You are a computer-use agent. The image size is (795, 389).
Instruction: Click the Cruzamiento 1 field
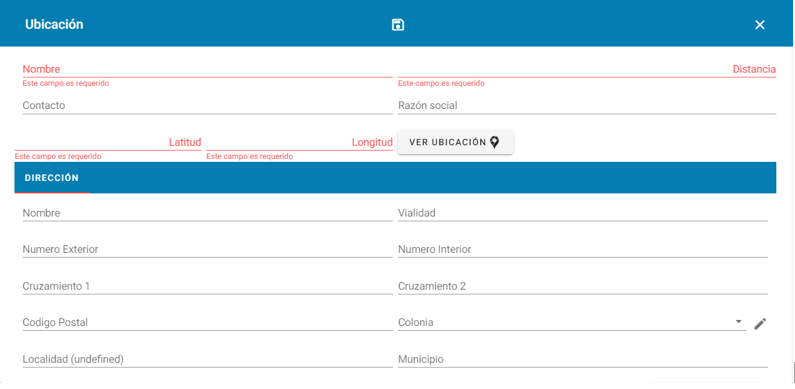pyautogui.click(x=207, y=286)
